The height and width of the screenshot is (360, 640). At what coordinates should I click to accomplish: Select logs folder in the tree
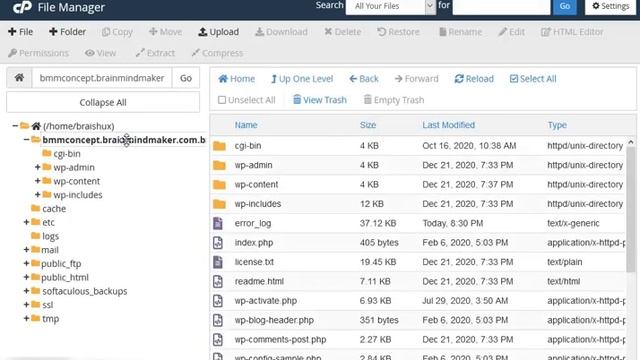50,236
